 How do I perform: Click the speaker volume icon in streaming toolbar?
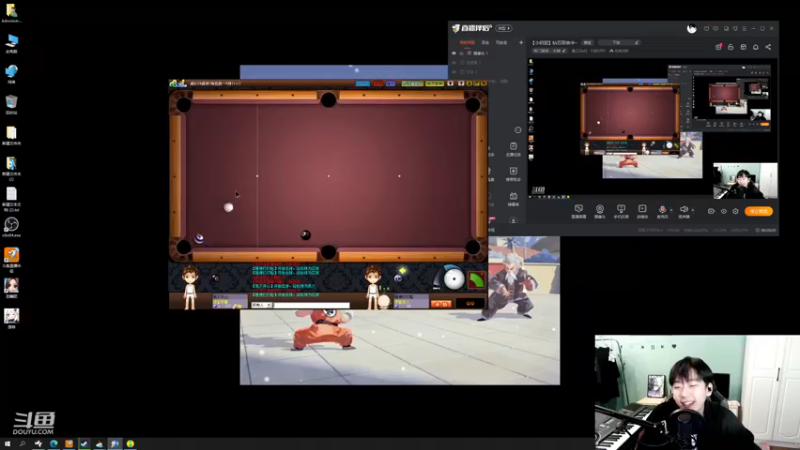tap(684, 209)
